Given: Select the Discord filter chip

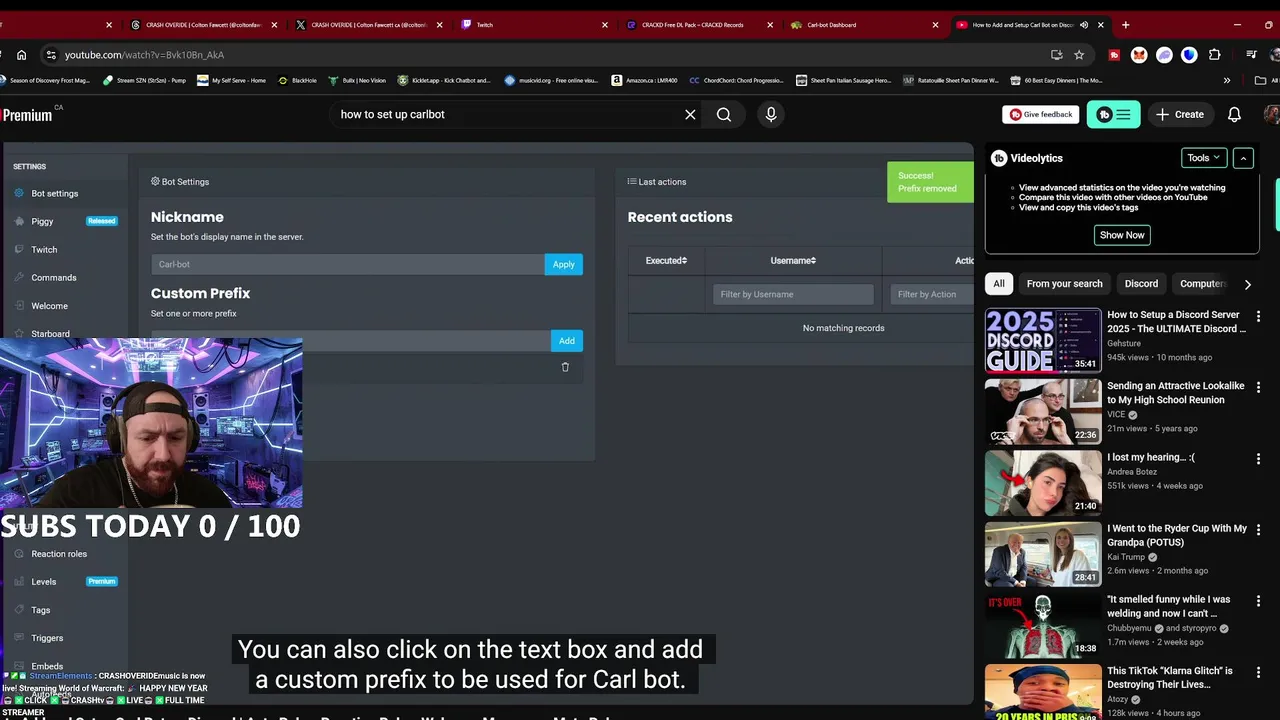Looking at the screenshot, I should click(x=1141, y=284).
